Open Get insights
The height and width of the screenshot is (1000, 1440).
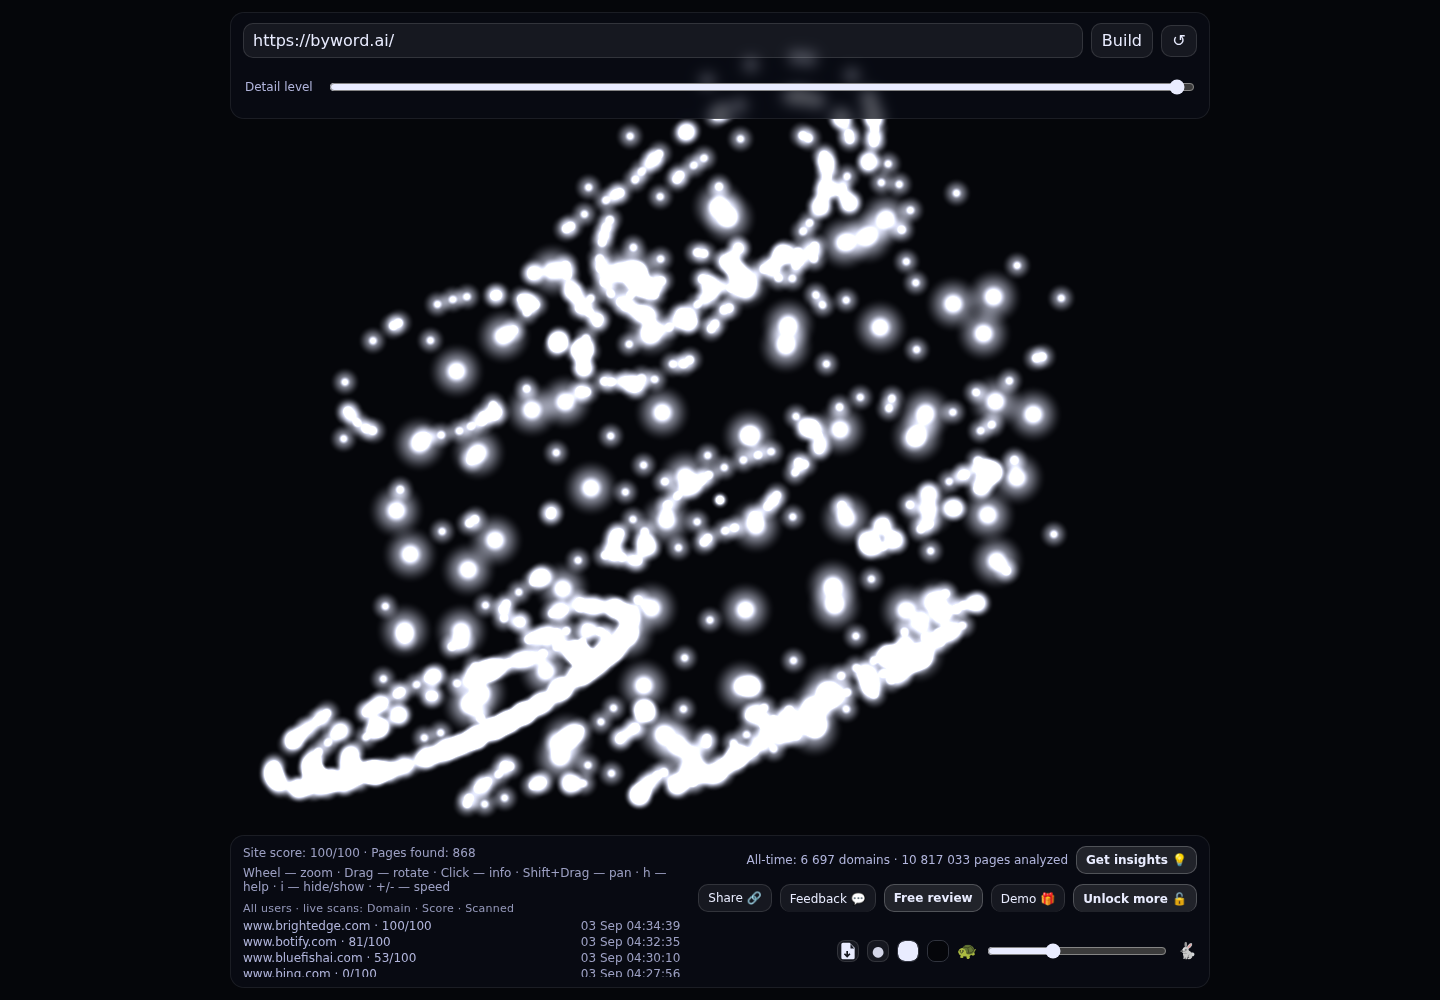pyautogui.click(x=1136, y=860)
